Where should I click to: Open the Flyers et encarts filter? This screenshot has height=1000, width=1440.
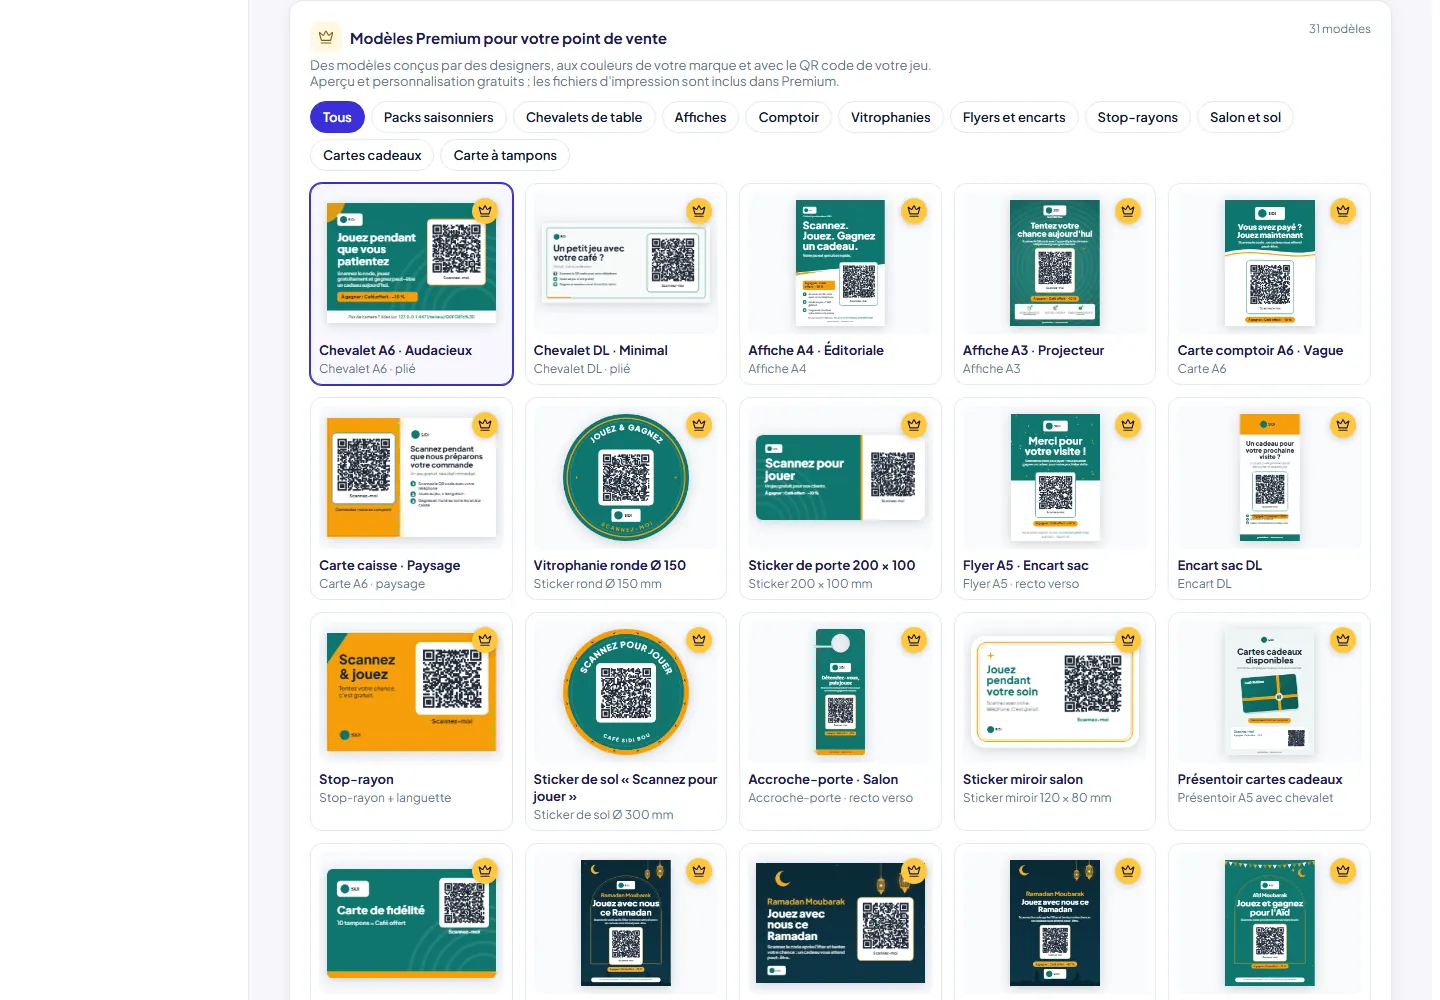(x=1014, y=117)
